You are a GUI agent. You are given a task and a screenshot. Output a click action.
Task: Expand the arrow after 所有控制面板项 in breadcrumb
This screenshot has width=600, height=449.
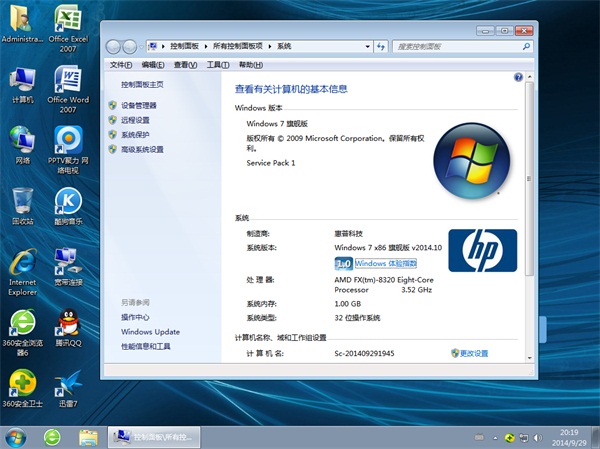coord(271,46)
